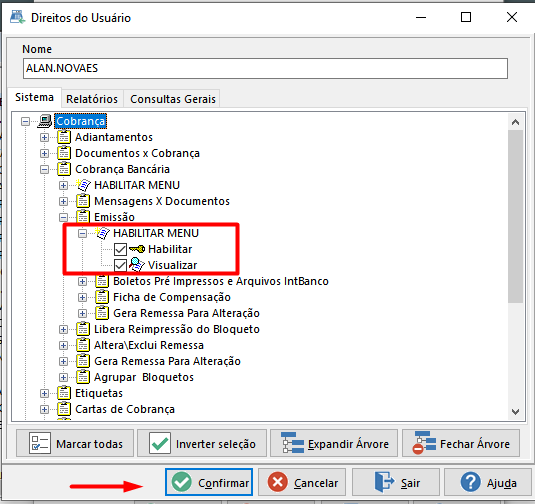Expand the Agrupar Bloquetos node
Screen dimensions: 535x504
(63, 377)
